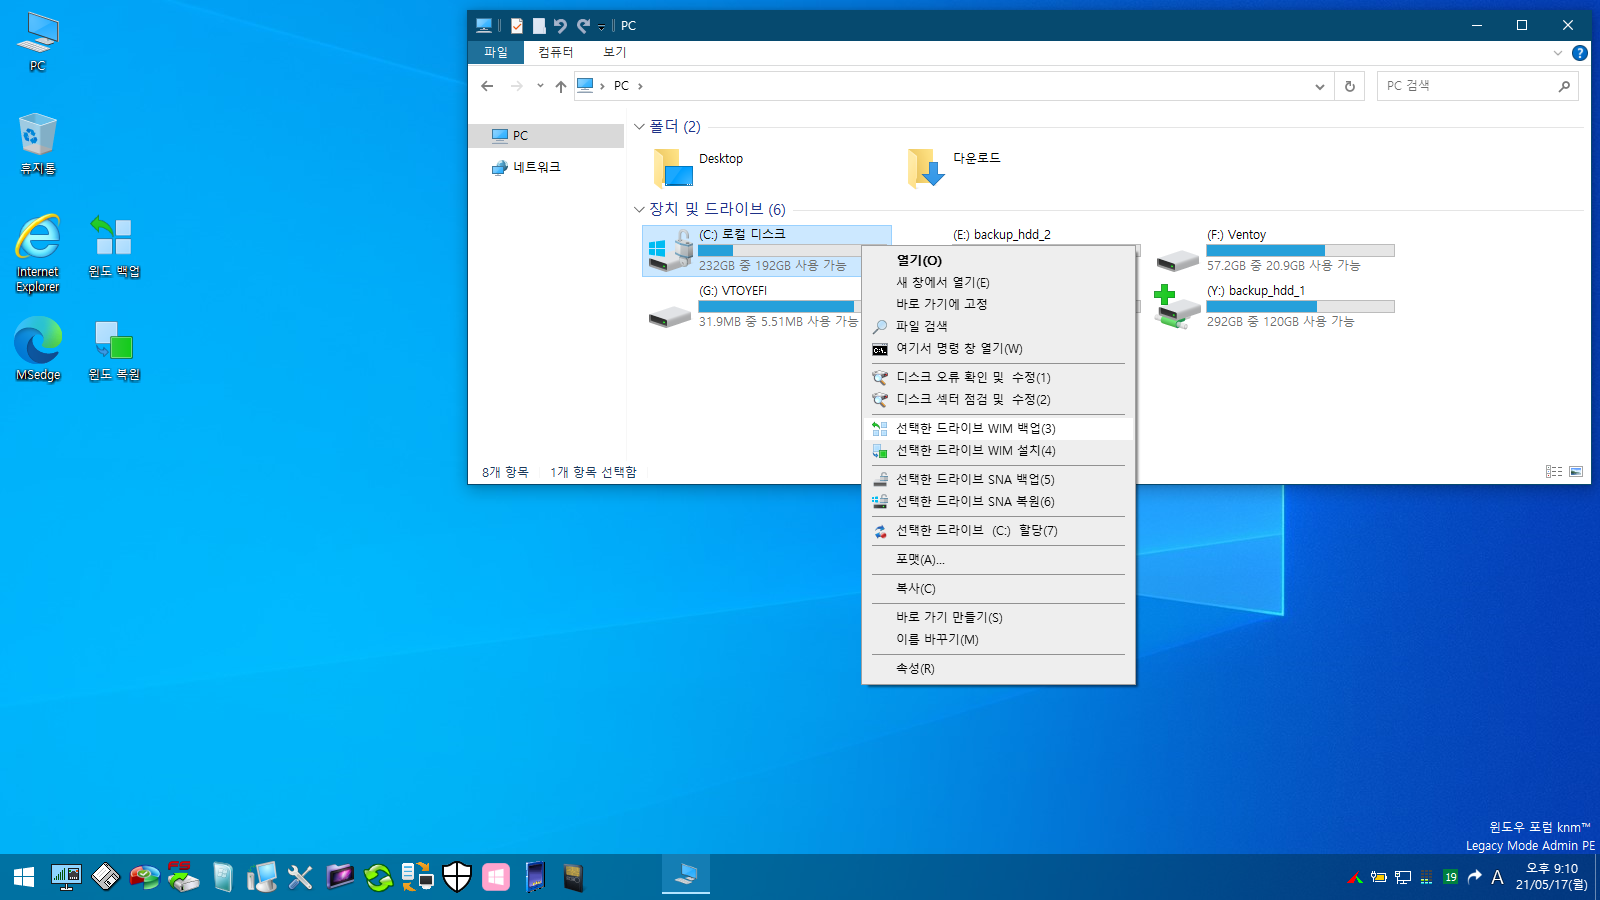Choose 파일 검색 from the context menu
The image size is (1600, 900).
tap(998, 327)
